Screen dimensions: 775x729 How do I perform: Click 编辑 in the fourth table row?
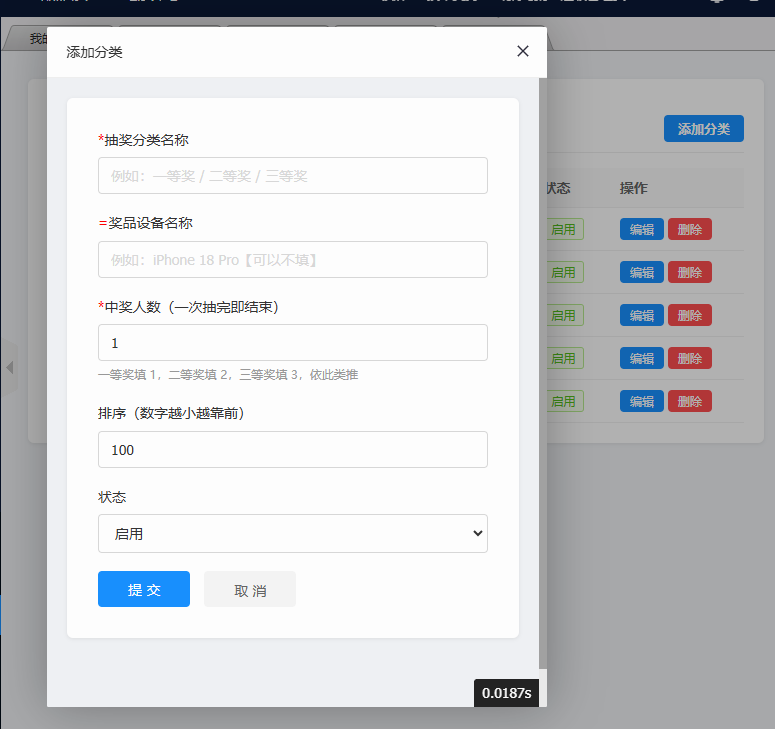pos(642,358)
